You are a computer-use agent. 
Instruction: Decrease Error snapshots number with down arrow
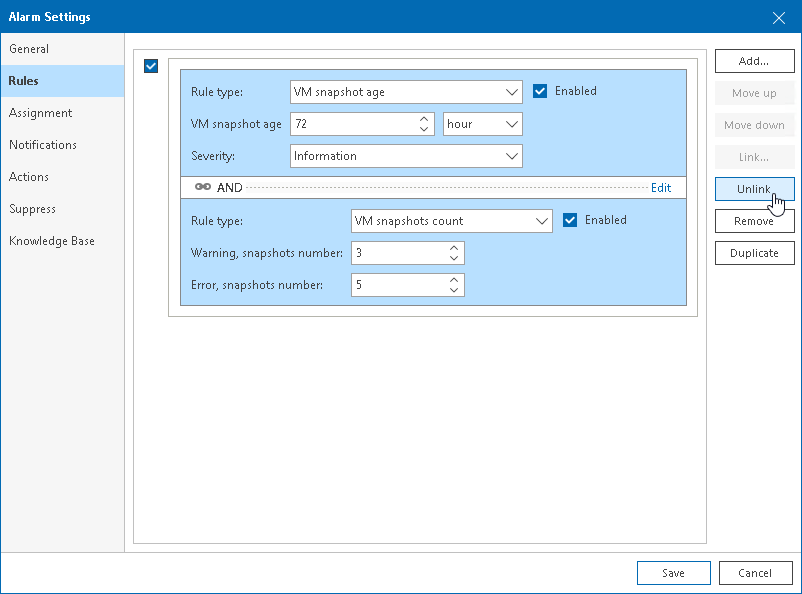[x=454, y=290]
